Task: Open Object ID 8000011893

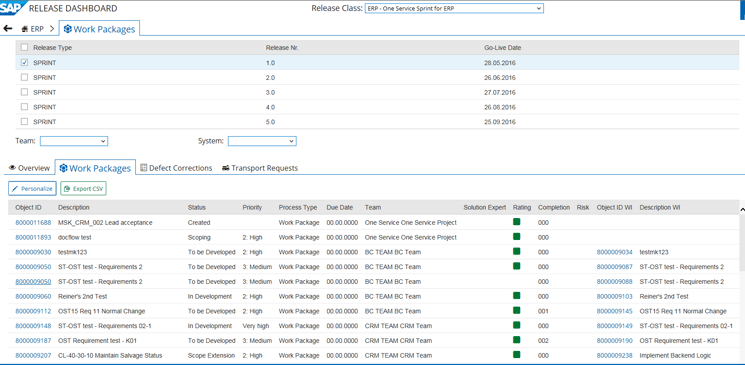Action: click(x=33, y=237)
